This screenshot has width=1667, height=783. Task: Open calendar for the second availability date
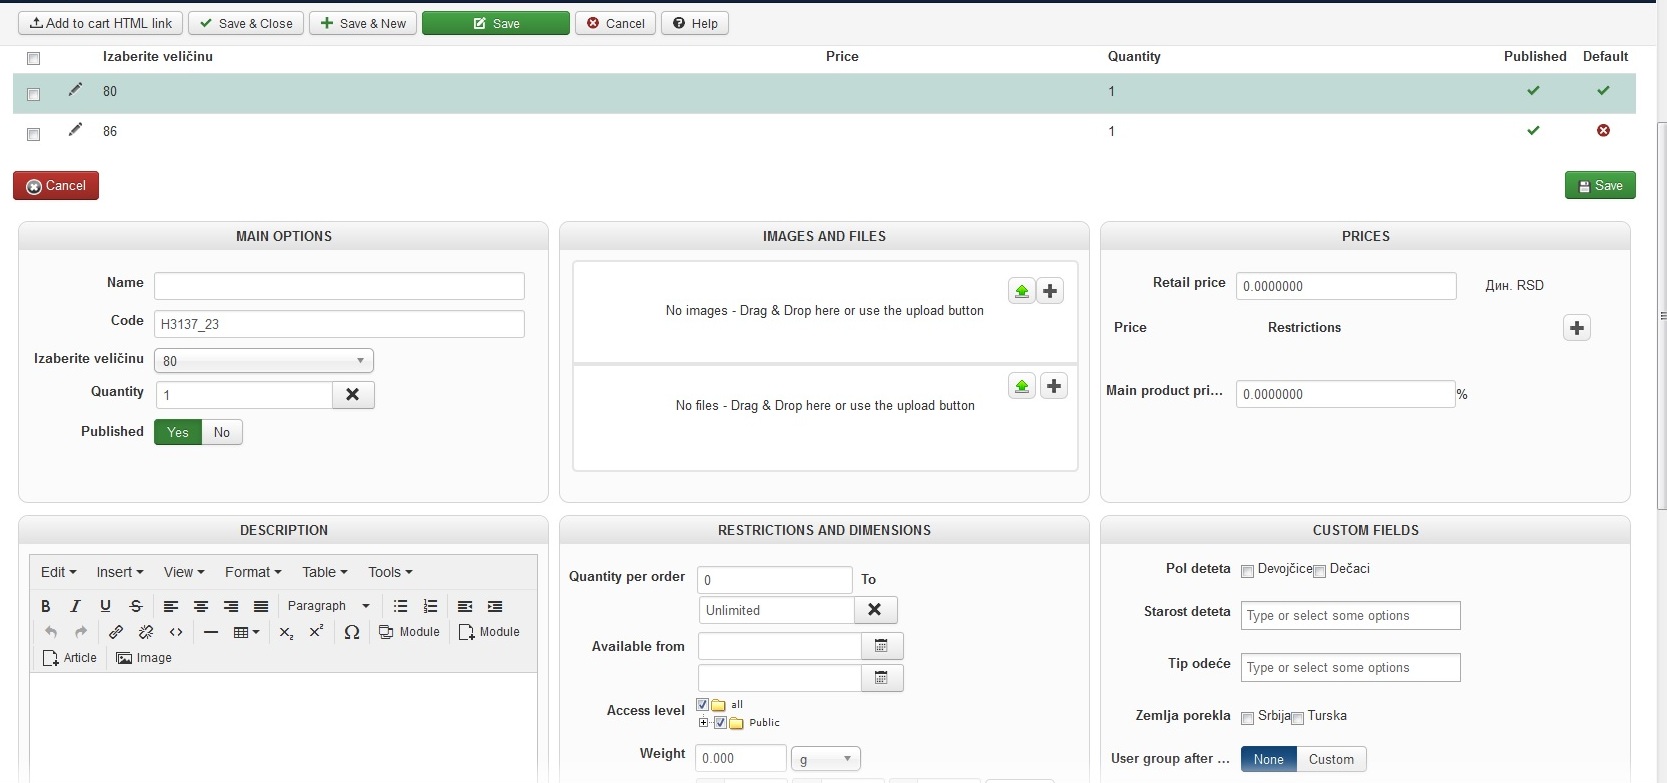tap(882, 678)
